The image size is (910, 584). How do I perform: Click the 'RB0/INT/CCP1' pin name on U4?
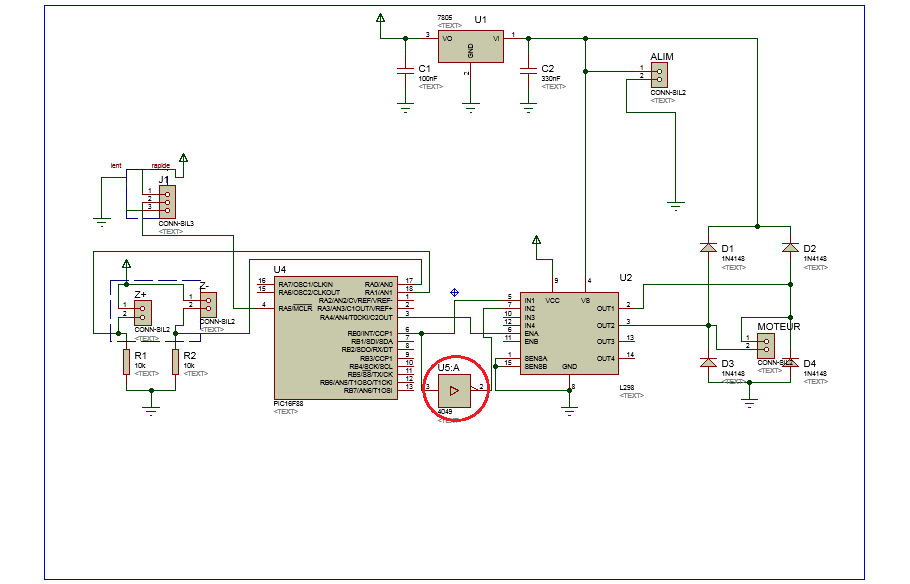(370, 334)
